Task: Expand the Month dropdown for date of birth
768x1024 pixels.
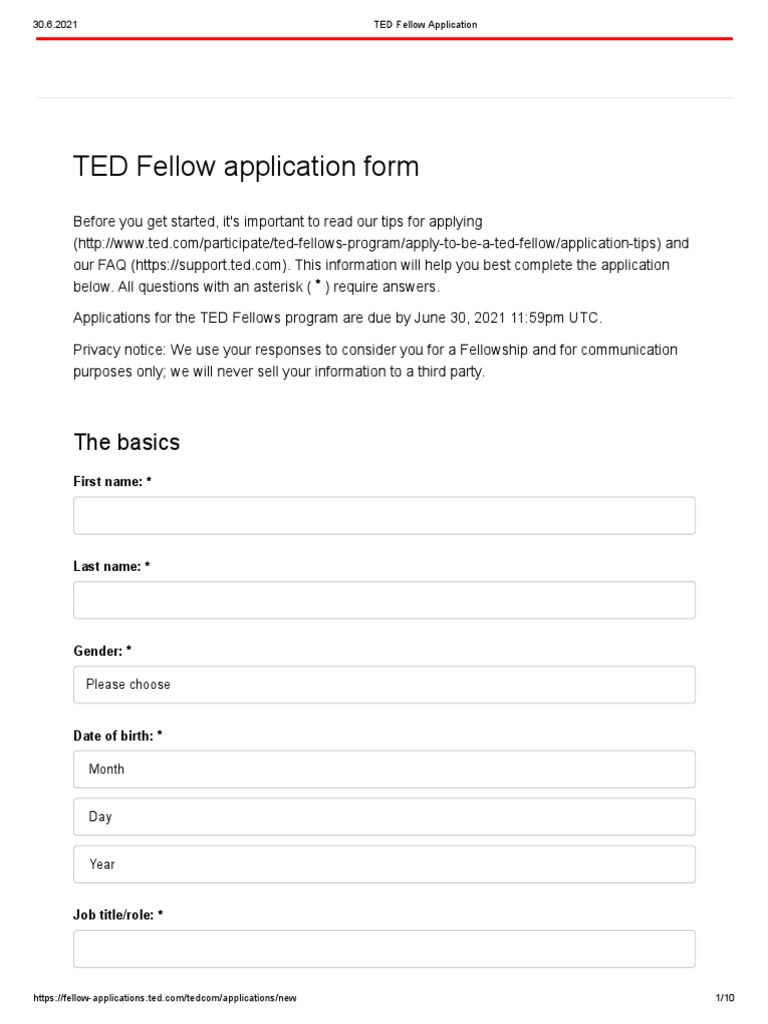Action: pos(384,769)
